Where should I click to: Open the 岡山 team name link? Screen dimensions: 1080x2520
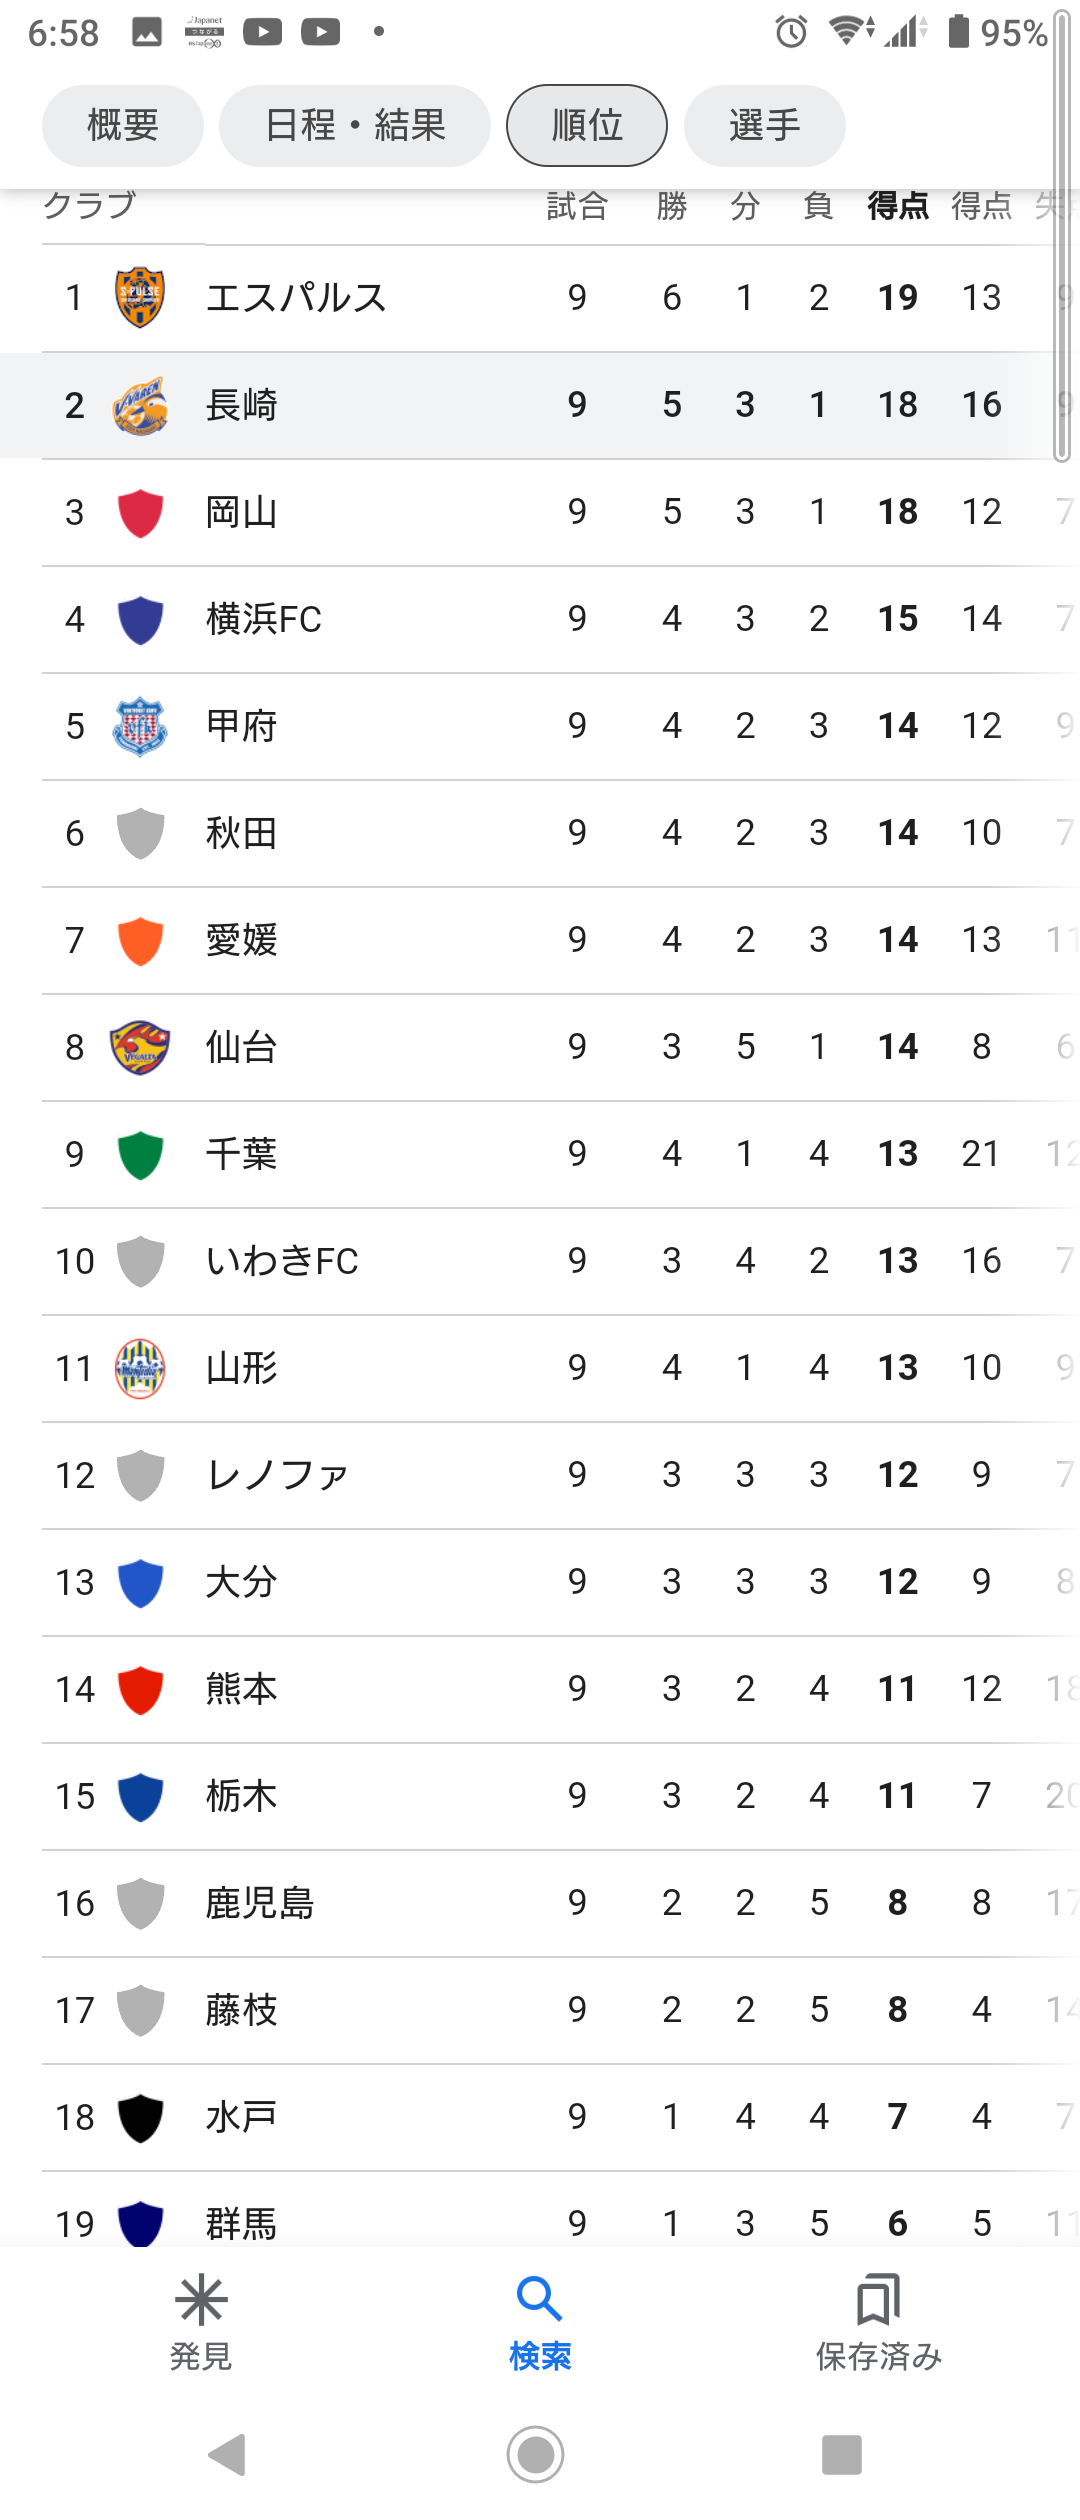[x=241, y=512]
